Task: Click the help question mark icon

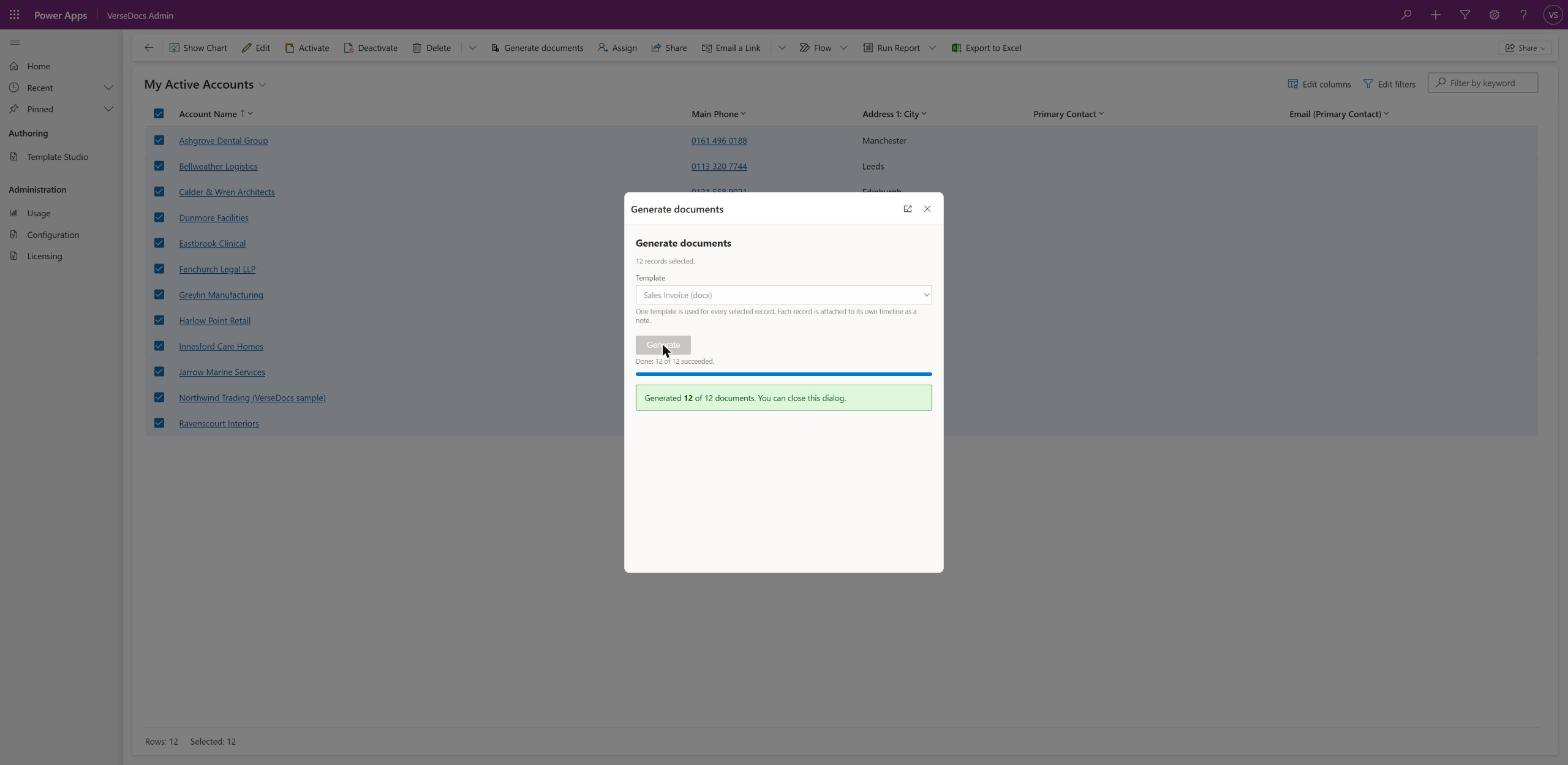Action: tap(1523, 15)
